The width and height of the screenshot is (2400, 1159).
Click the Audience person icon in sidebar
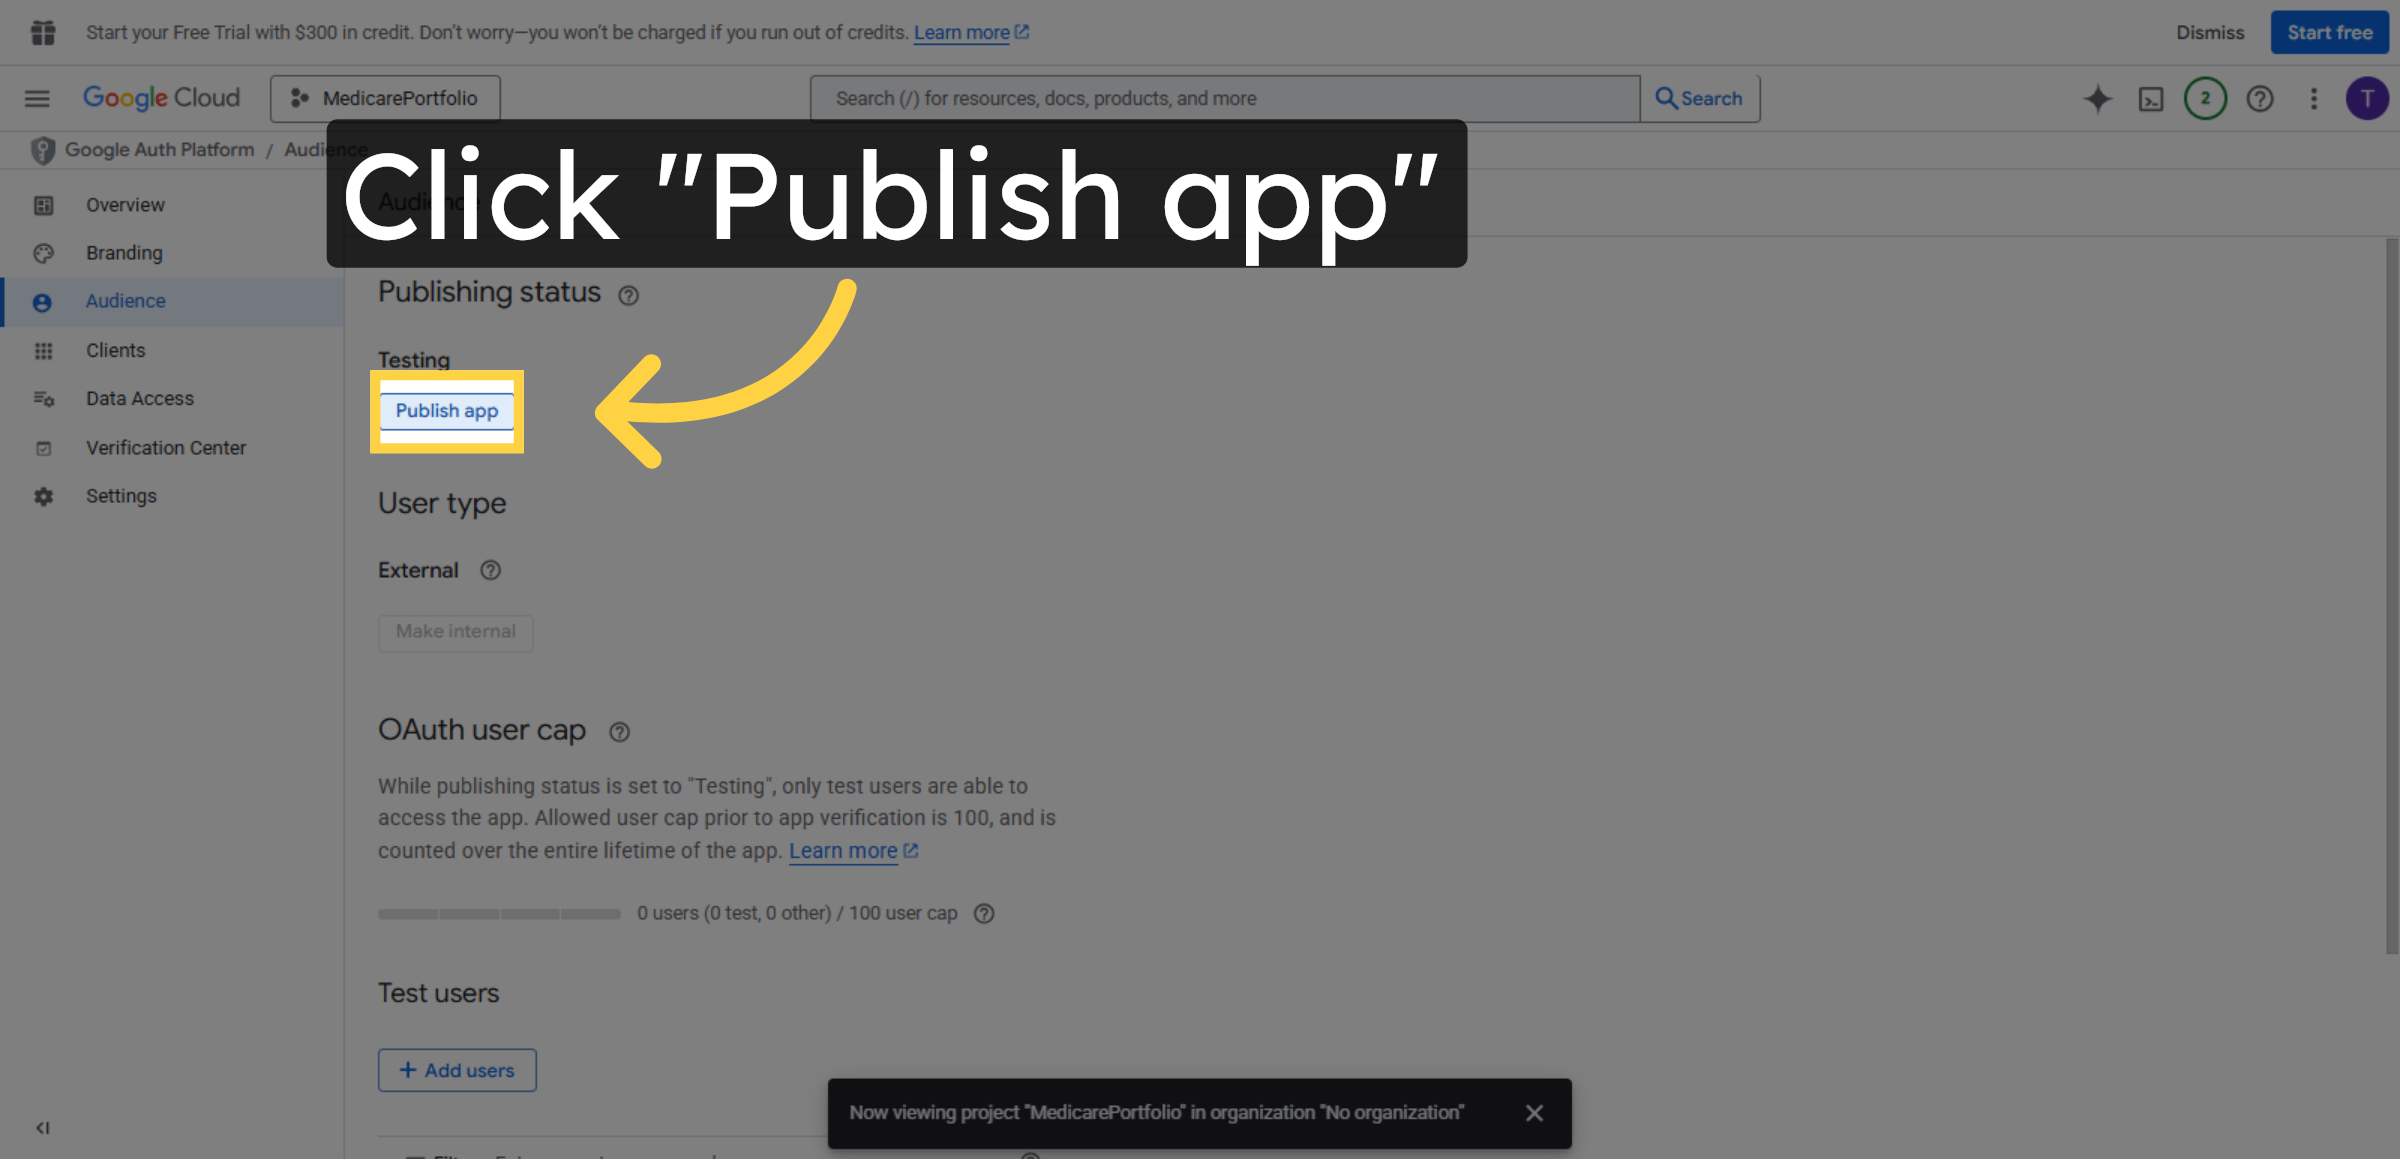(44, 301)
